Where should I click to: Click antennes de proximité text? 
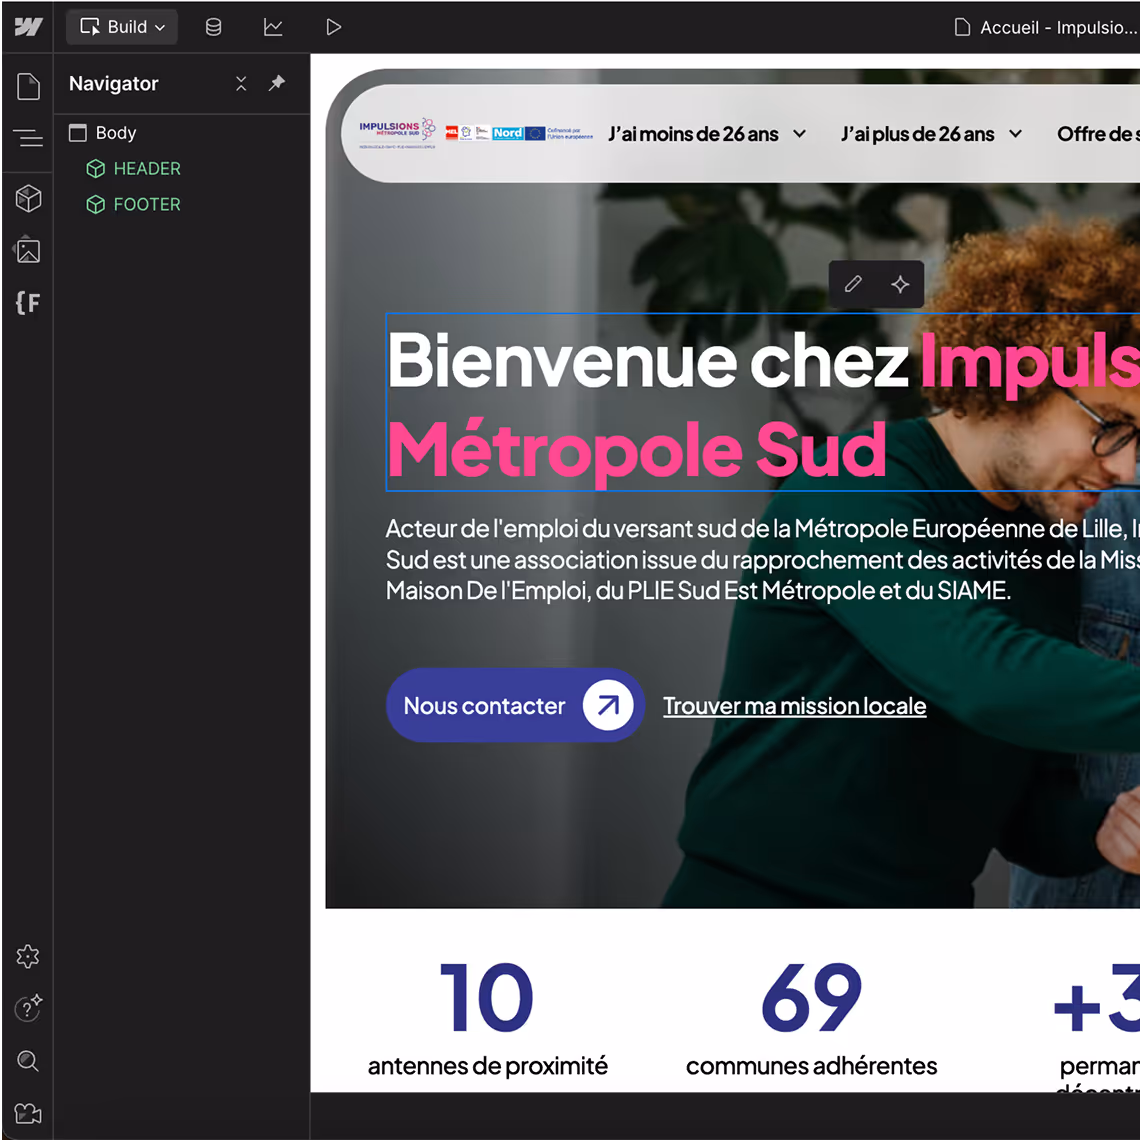(x=487, y=1066)
